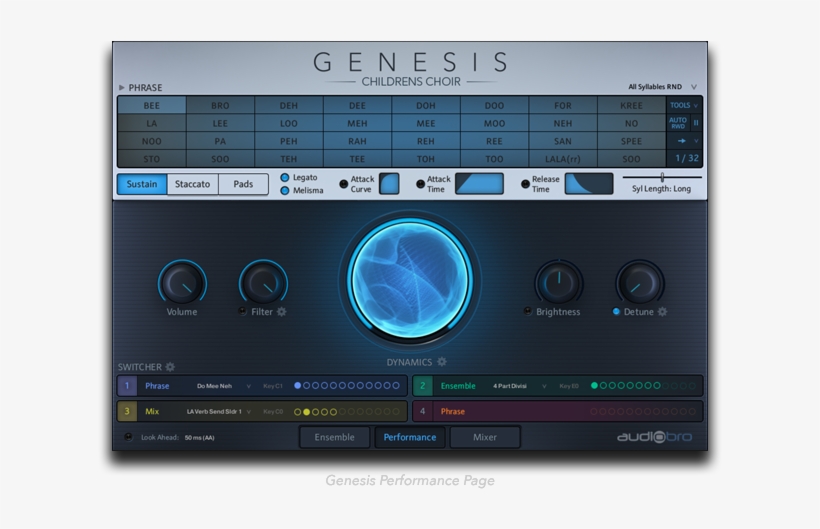Enable the Attack Curve toggle
820x529 pixels.
344,184
